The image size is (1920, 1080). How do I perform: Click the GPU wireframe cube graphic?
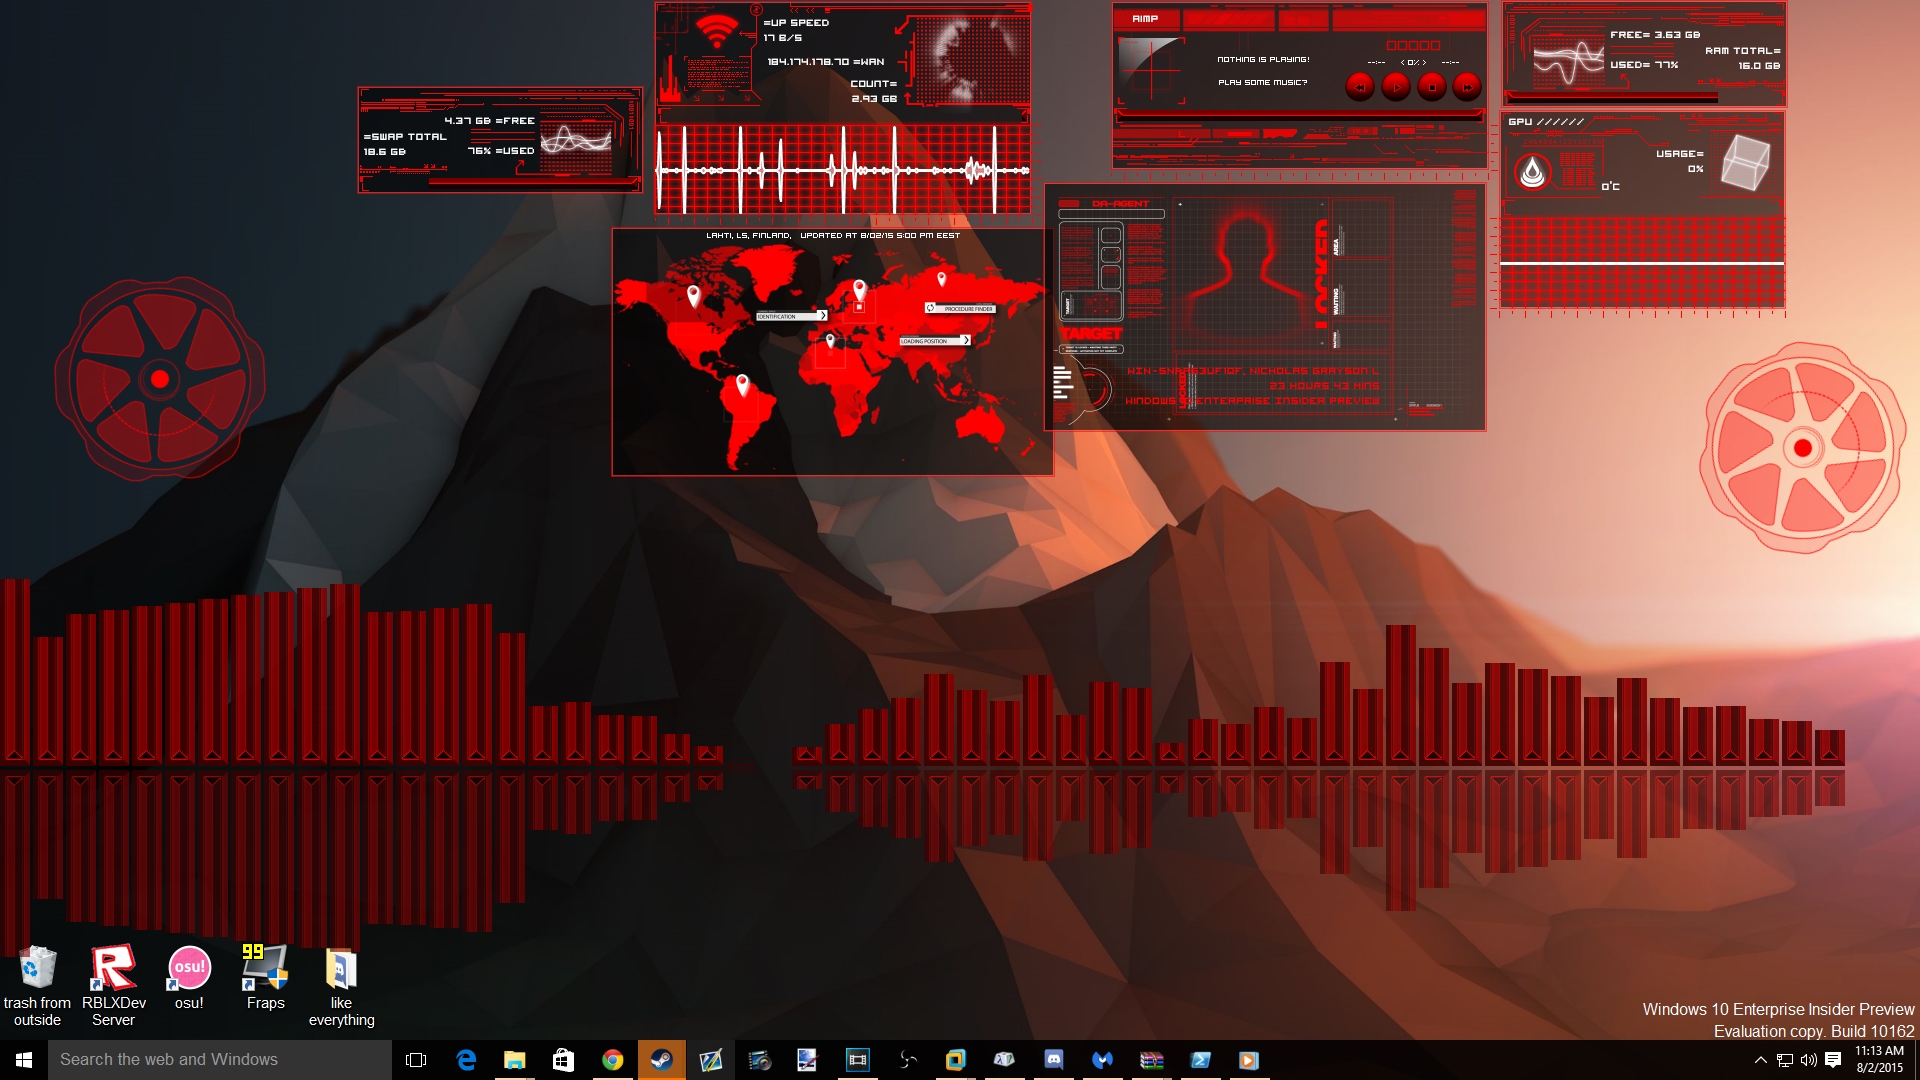[x=1745, y=163]
